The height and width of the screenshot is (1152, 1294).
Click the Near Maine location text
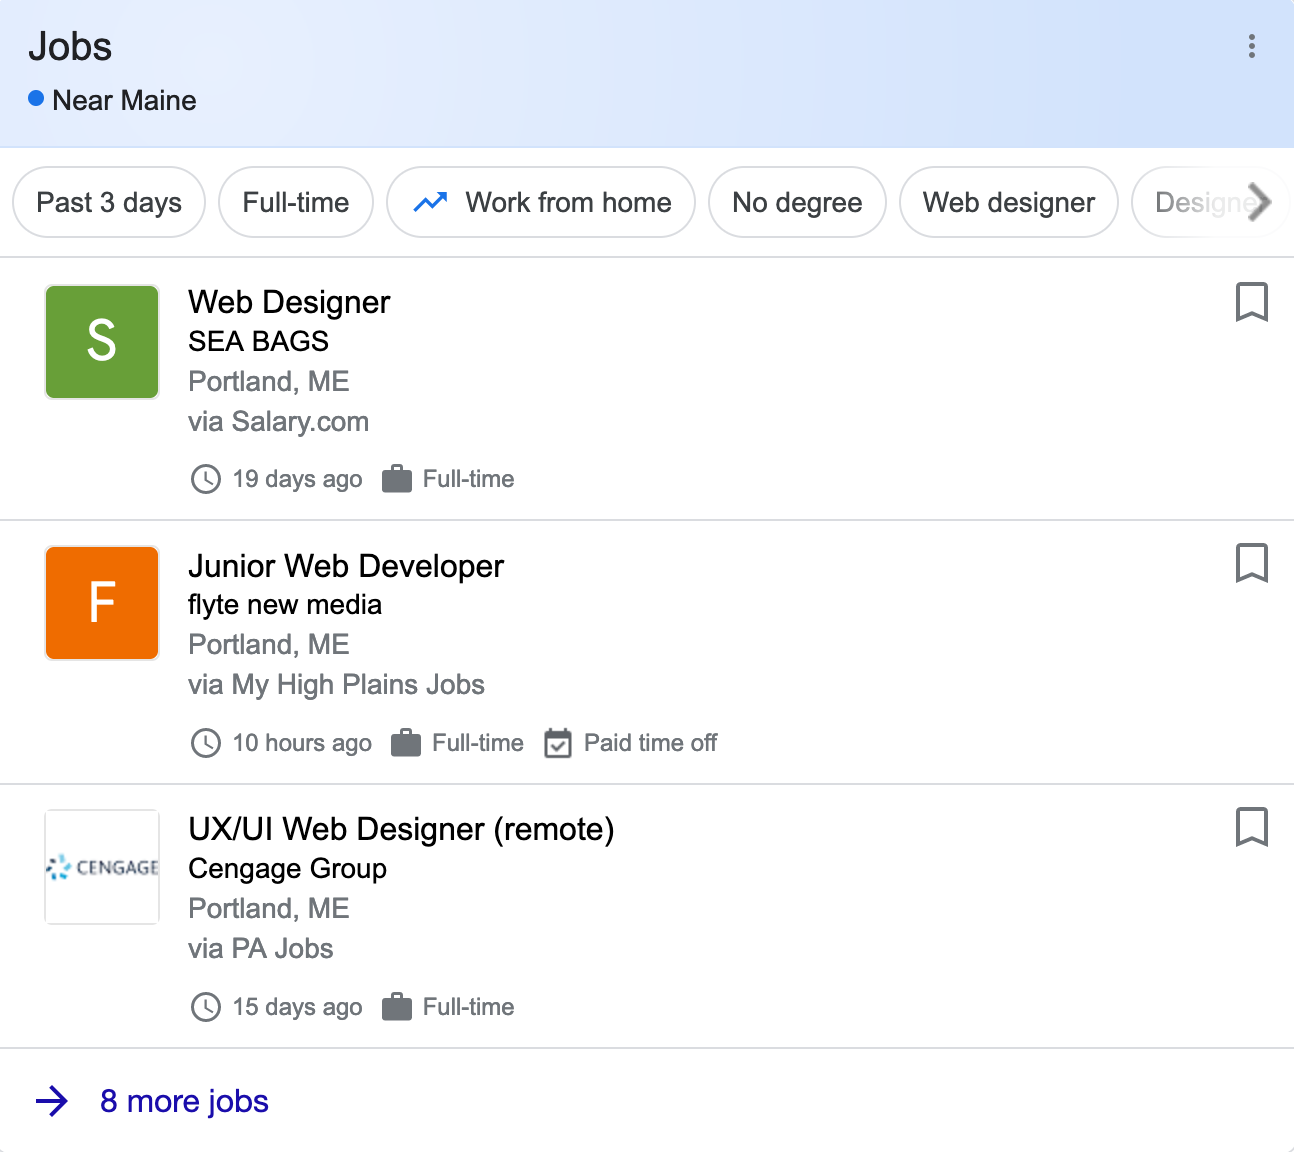(x=123, y=100)
